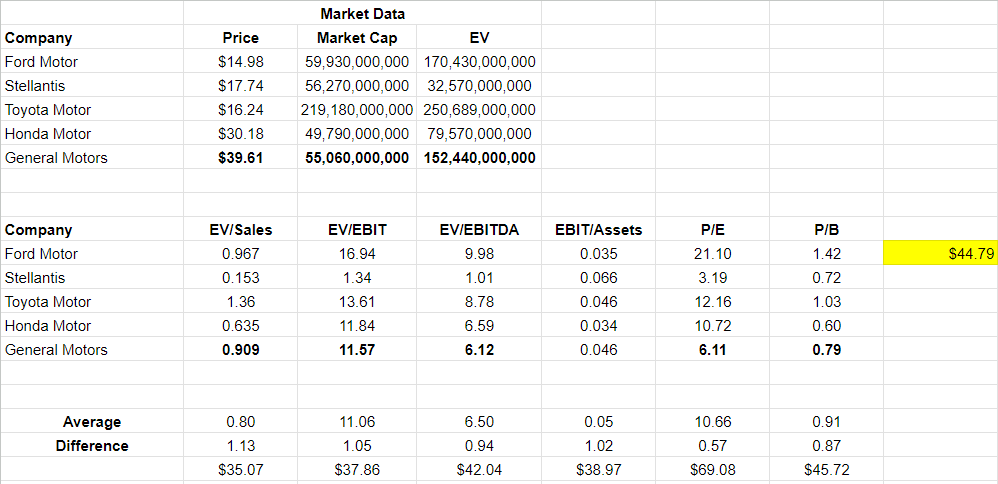Viewport: 998px width, 484px height.
Task: Select implied price cell $69.08
Action: point(712,470)
